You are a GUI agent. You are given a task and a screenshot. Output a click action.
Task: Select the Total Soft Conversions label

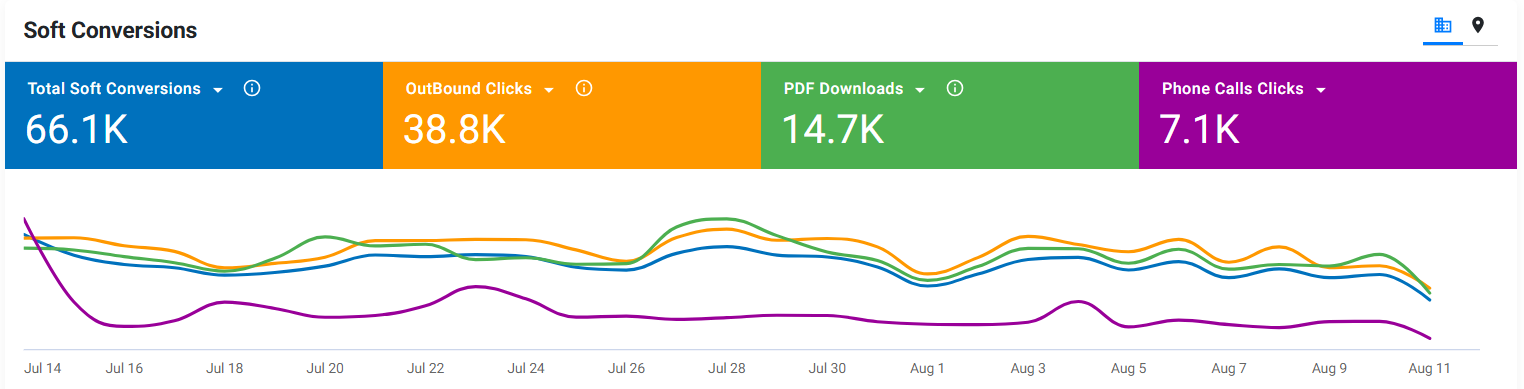114,88
